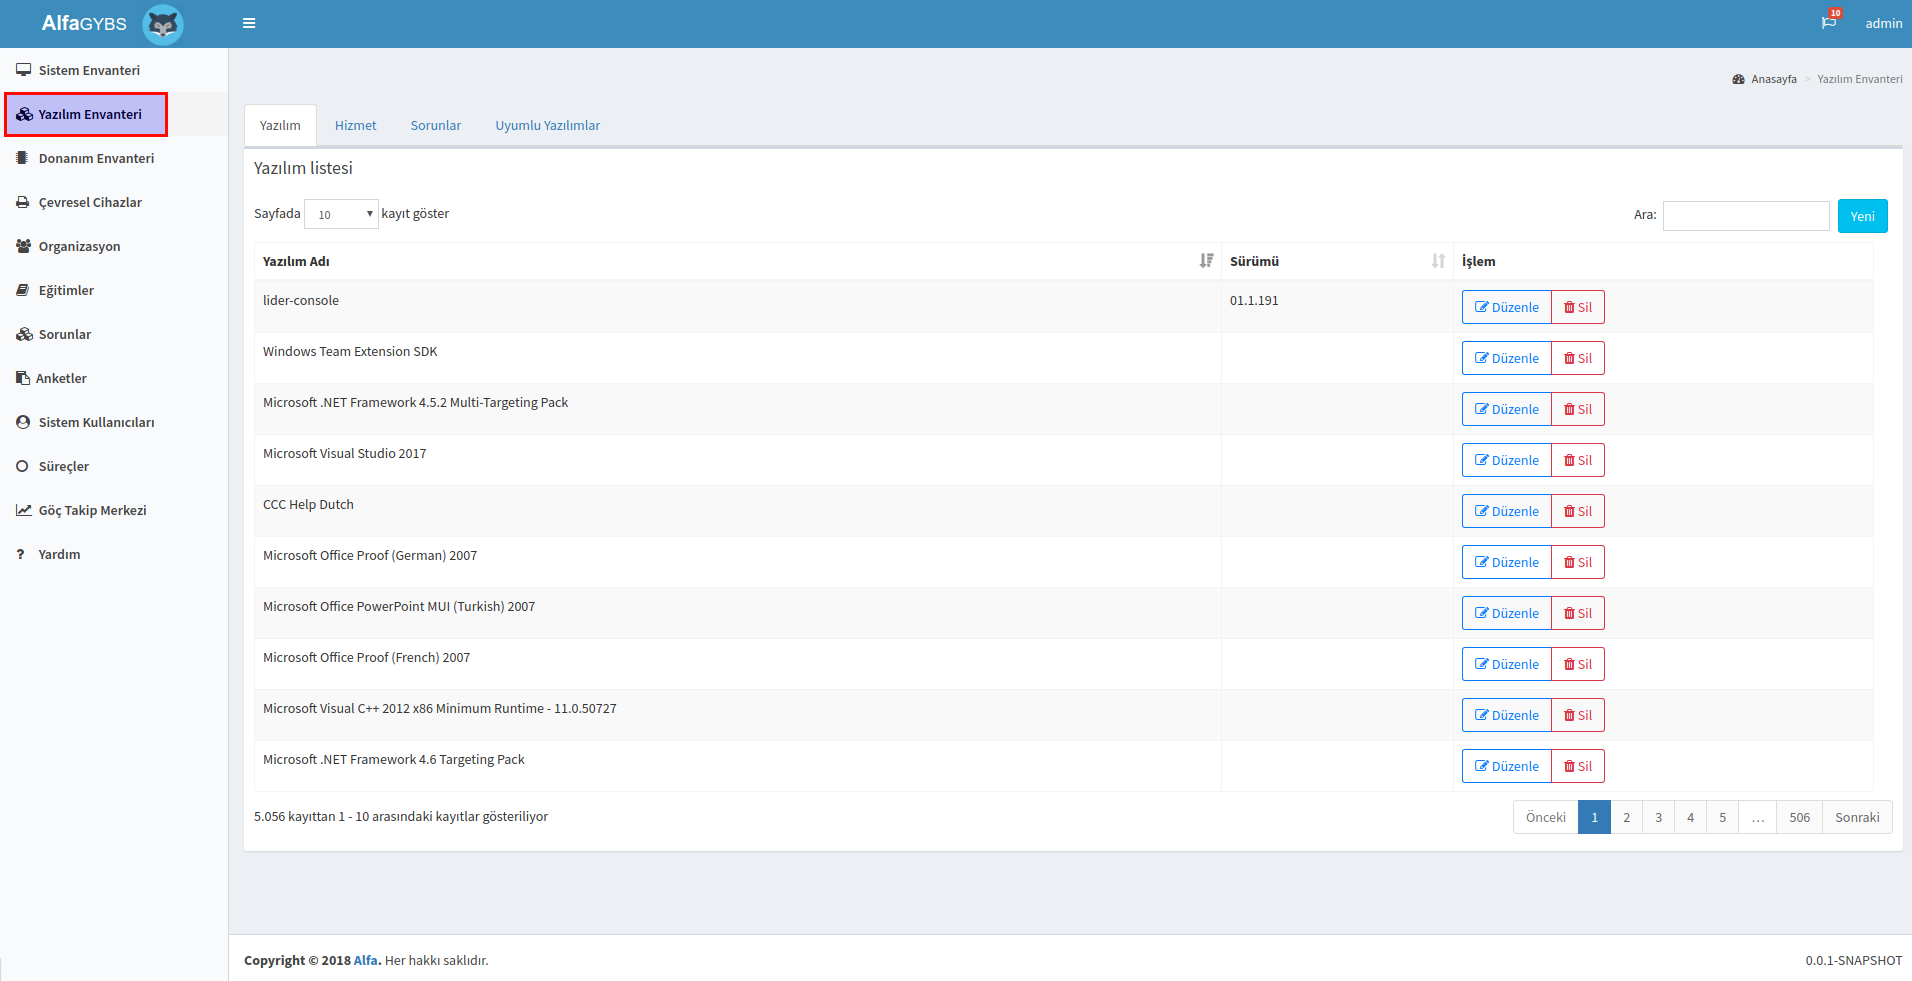The height and width of the screenshot is (981, 1912).
Task: Open Anketler sidebar item
Action: [x=114, y=378]
